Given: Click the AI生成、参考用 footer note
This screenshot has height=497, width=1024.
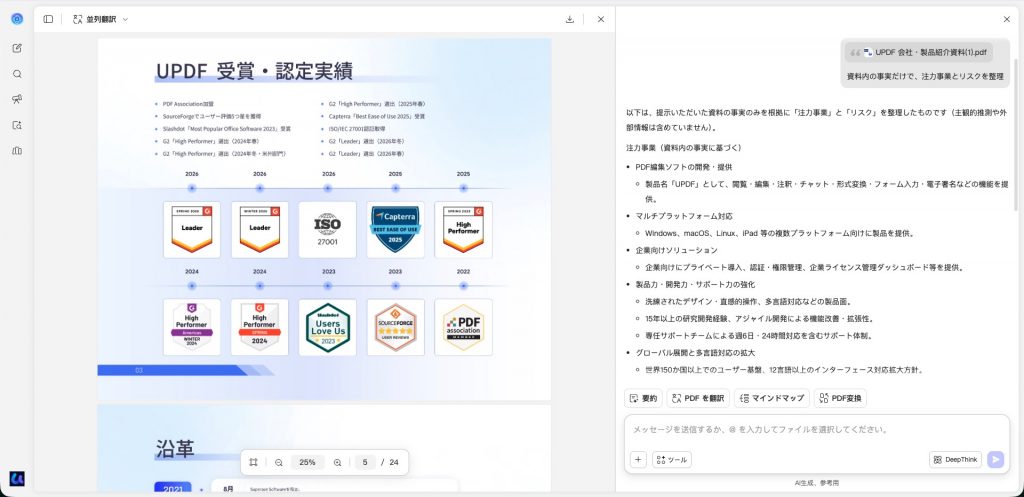Looking at the screenshot, I should pos(816,483).
